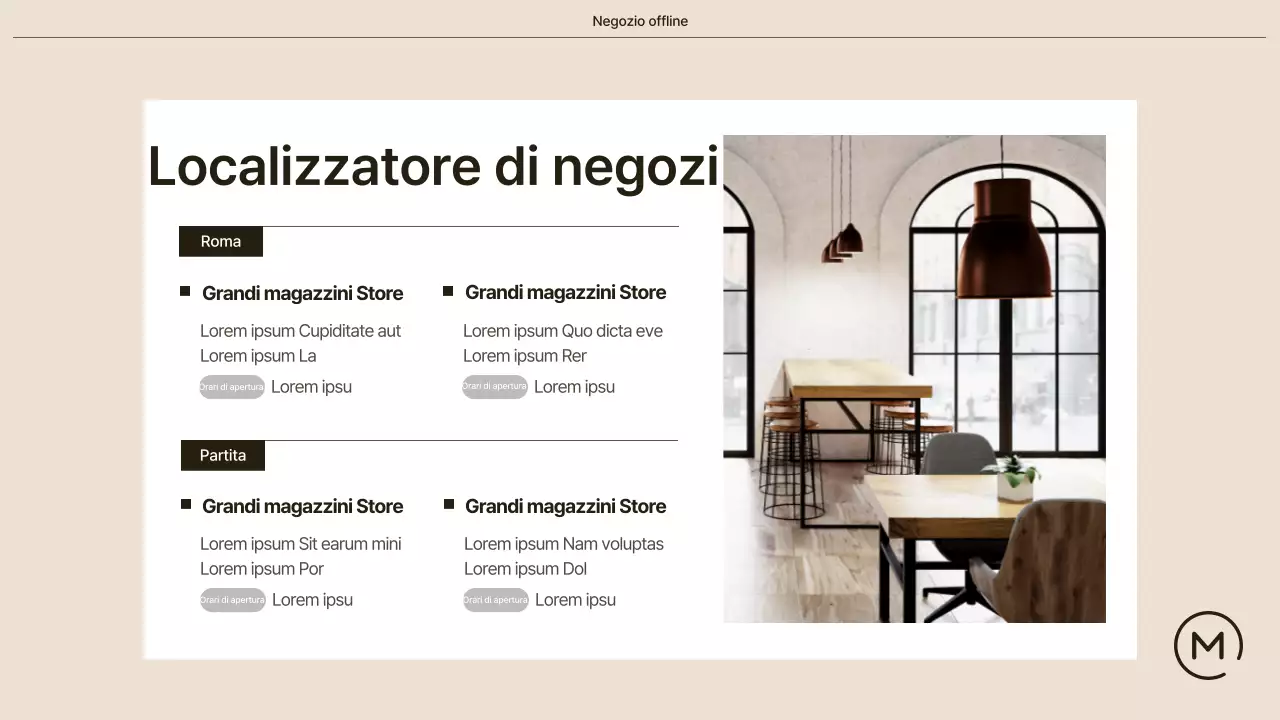The image size is (1280, 720).
Task: Click the square marker before first Partita store
Action: (x=185, y=502)
